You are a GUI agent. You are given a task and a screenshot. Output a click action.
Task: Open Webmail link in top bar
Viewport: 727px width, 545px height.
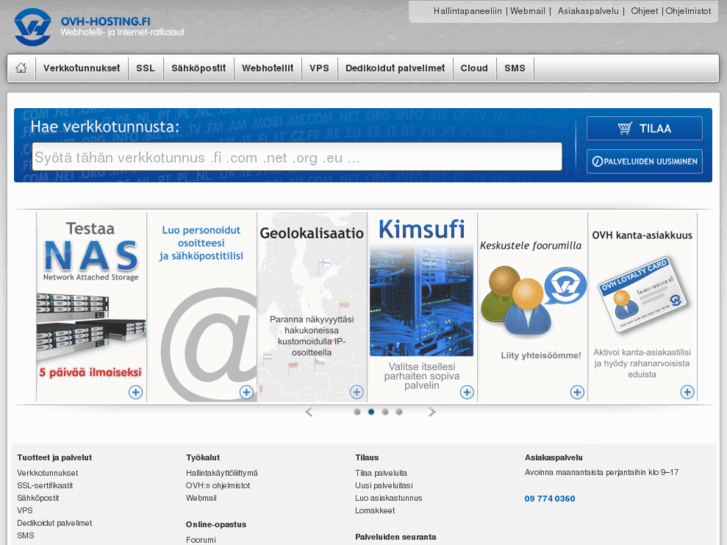coord(528,11)
